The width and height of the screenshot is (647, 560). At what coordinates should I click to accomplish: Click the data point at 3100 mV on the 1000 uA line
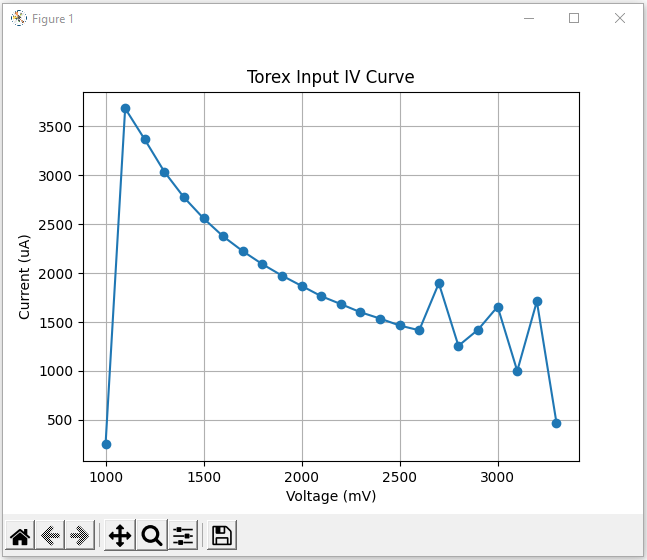point(517,371)
